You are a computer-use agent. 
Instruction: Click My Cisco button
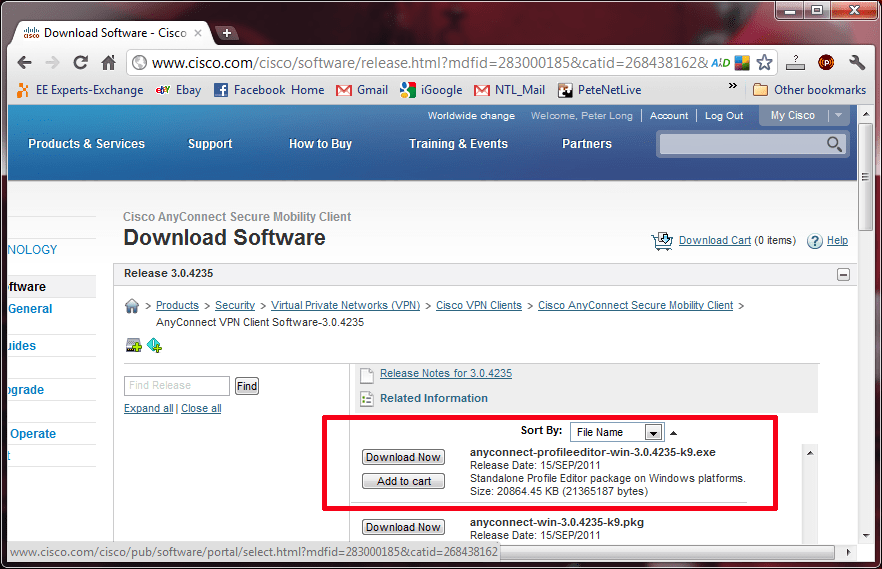(x=793, y=115)
